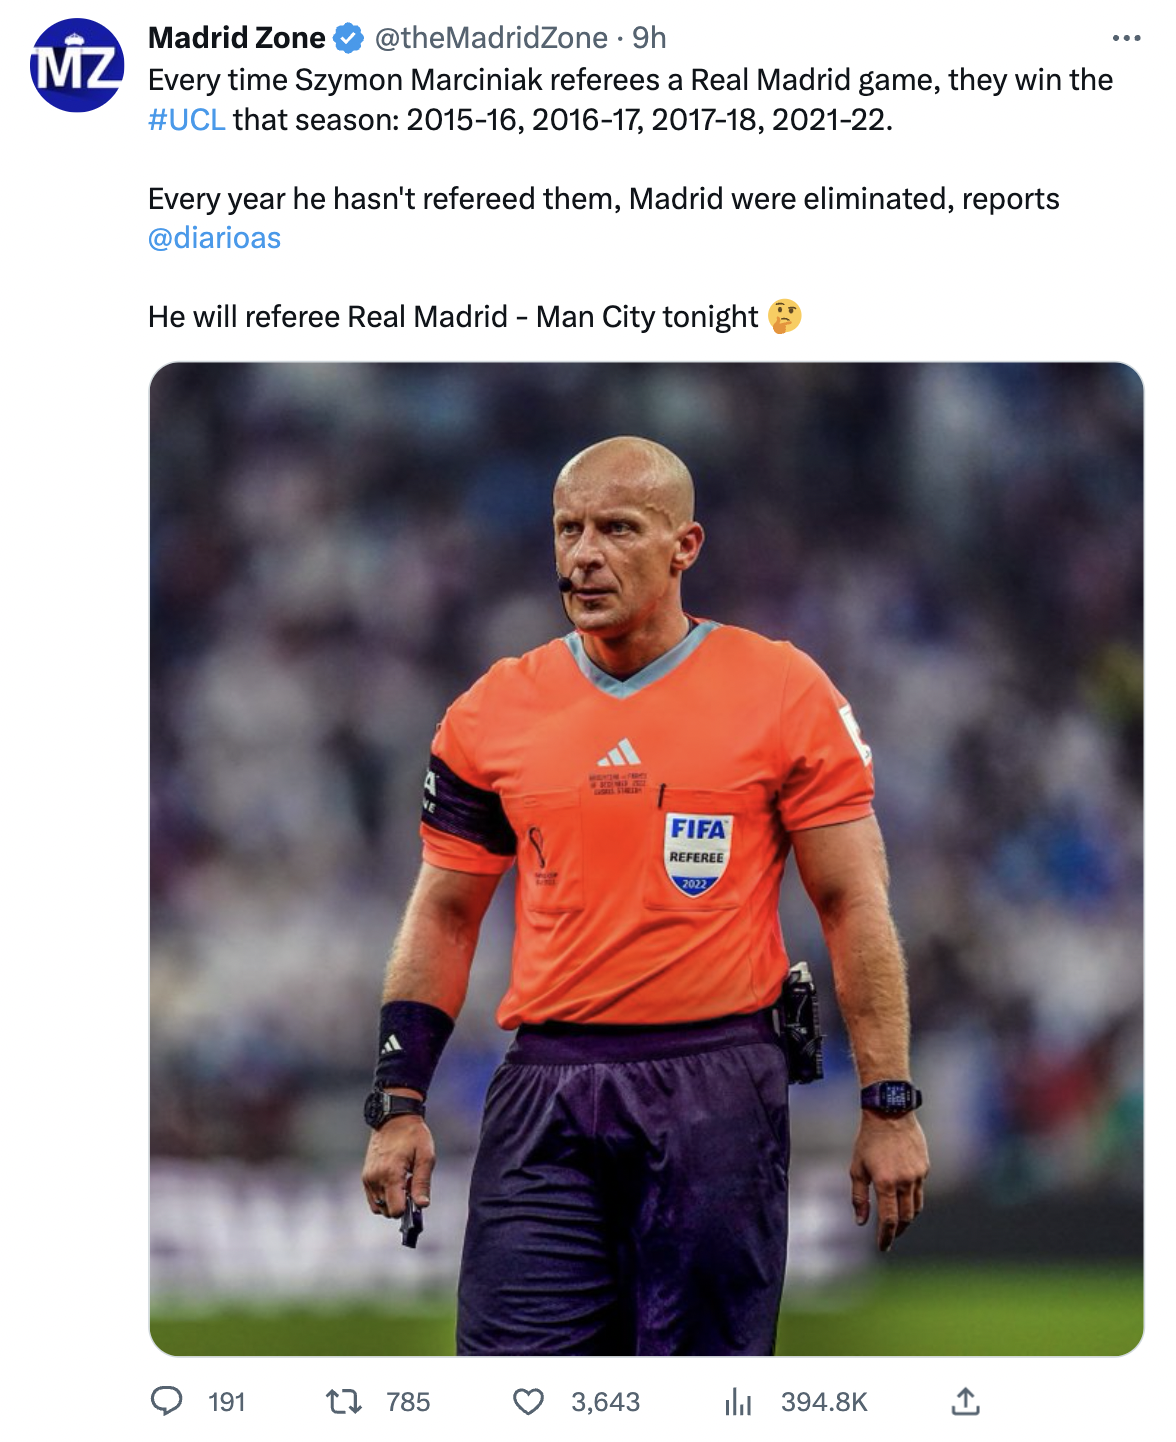Click the blue verified checkmark badge
Screen dimensions: 1176x1442
click(x=348, y=38)
